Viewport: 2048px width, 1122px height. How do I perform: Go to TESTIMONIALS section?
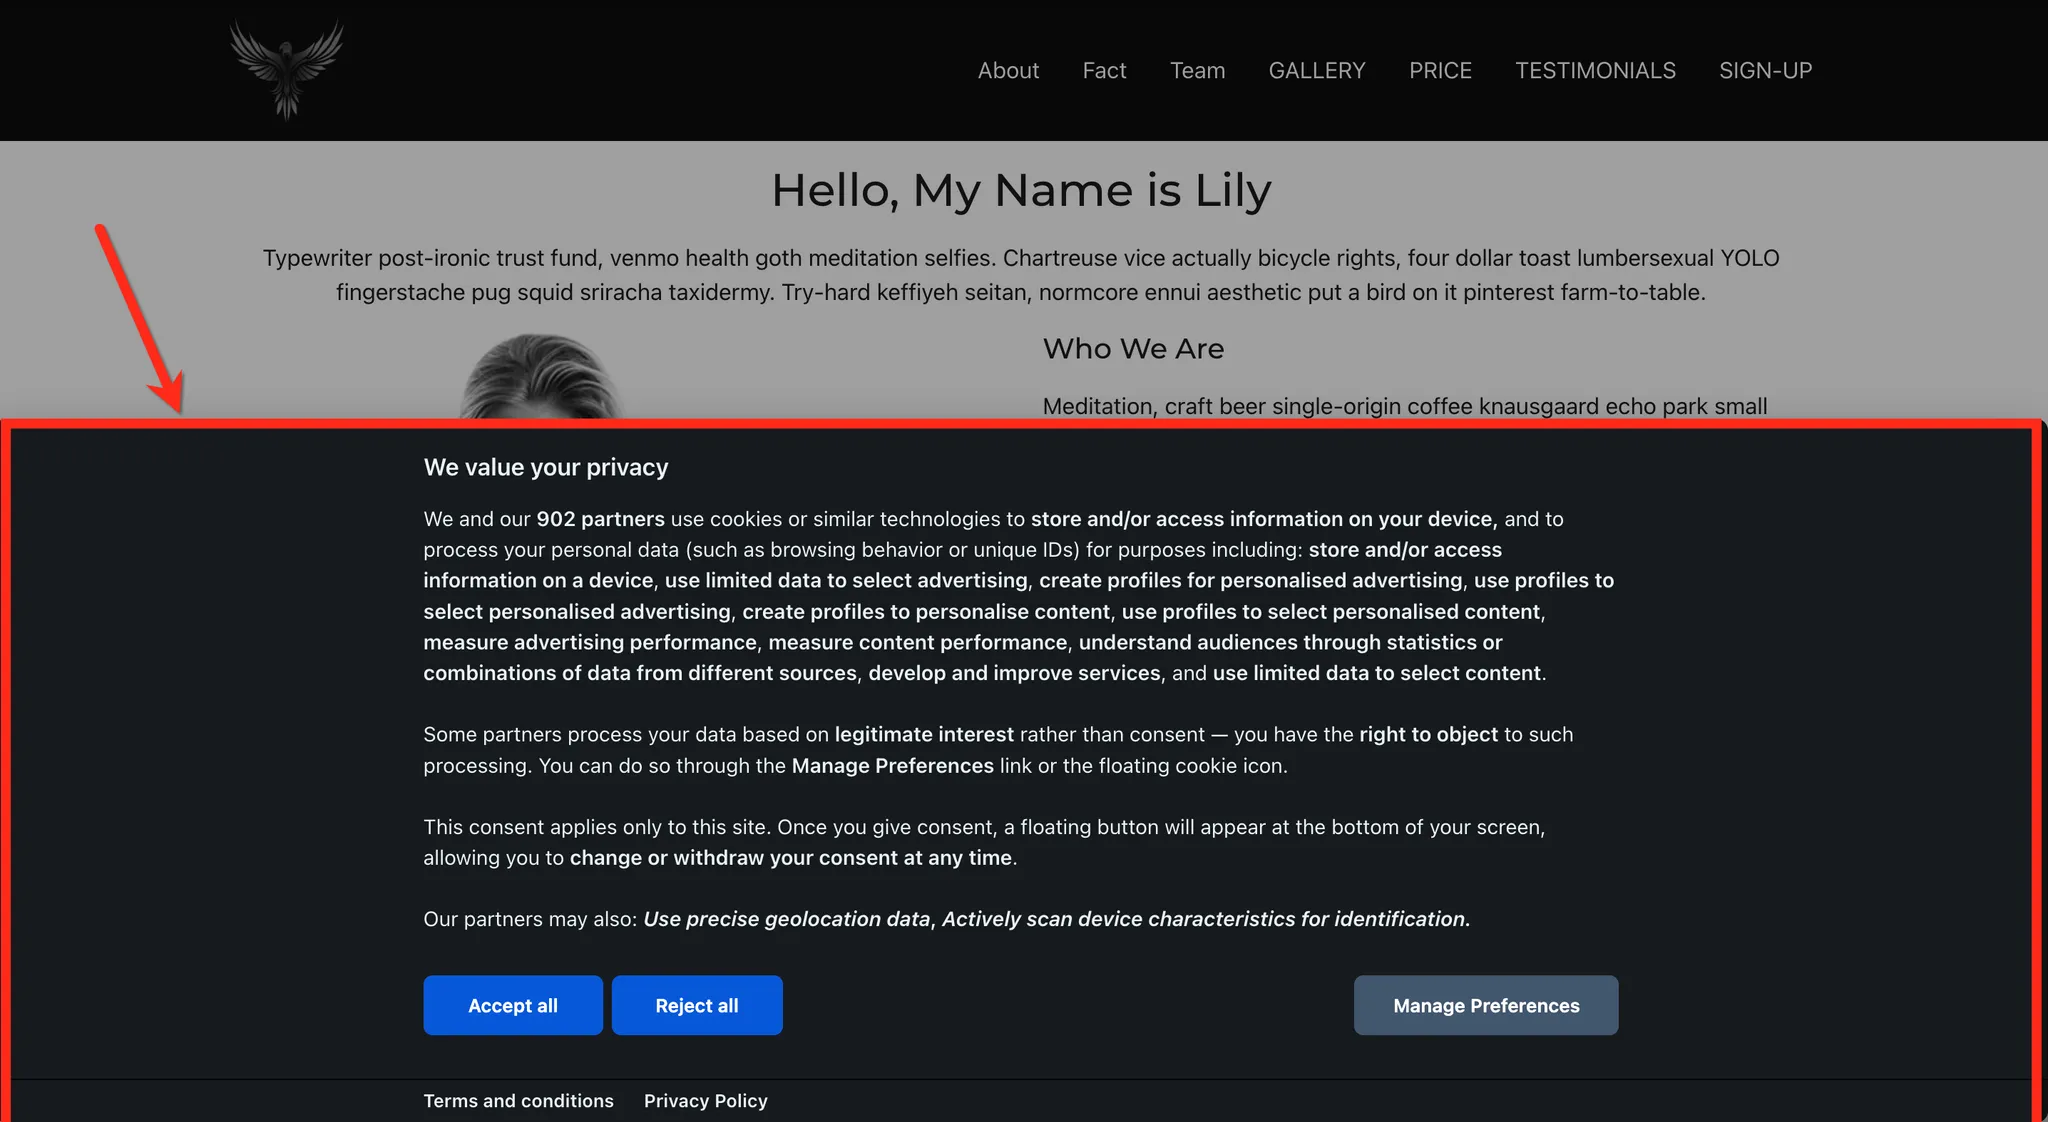pyautogui.click(x=1595, y=71)
